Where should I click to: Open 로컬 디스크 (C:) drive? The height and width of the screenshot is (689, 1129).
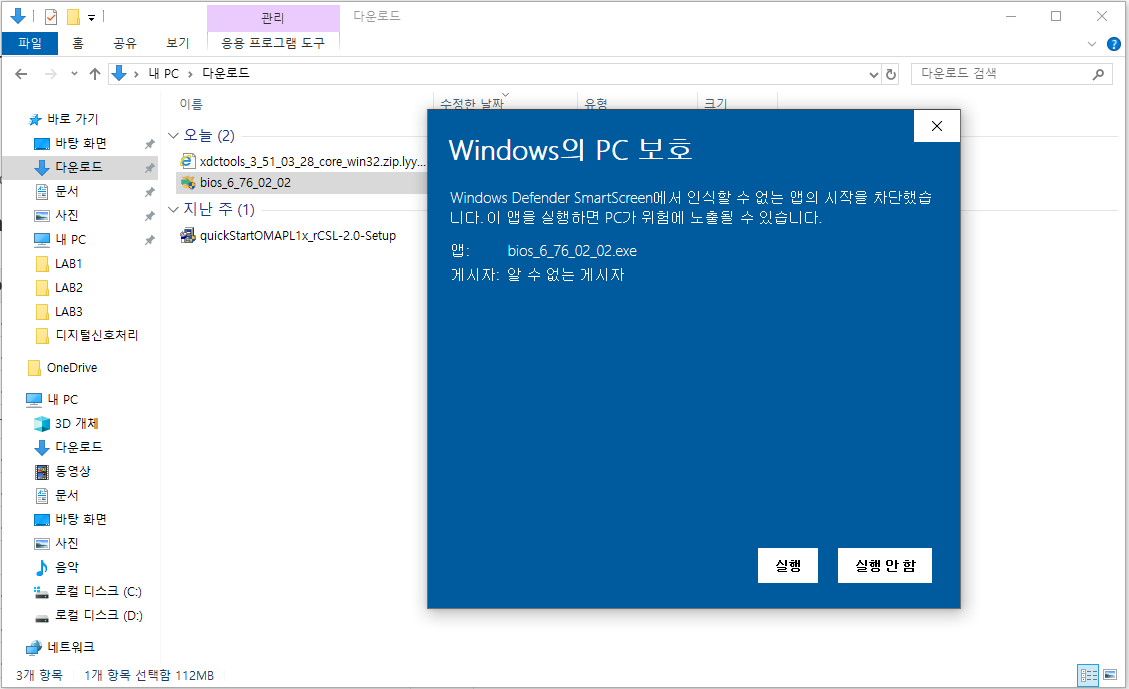(98, 592)
